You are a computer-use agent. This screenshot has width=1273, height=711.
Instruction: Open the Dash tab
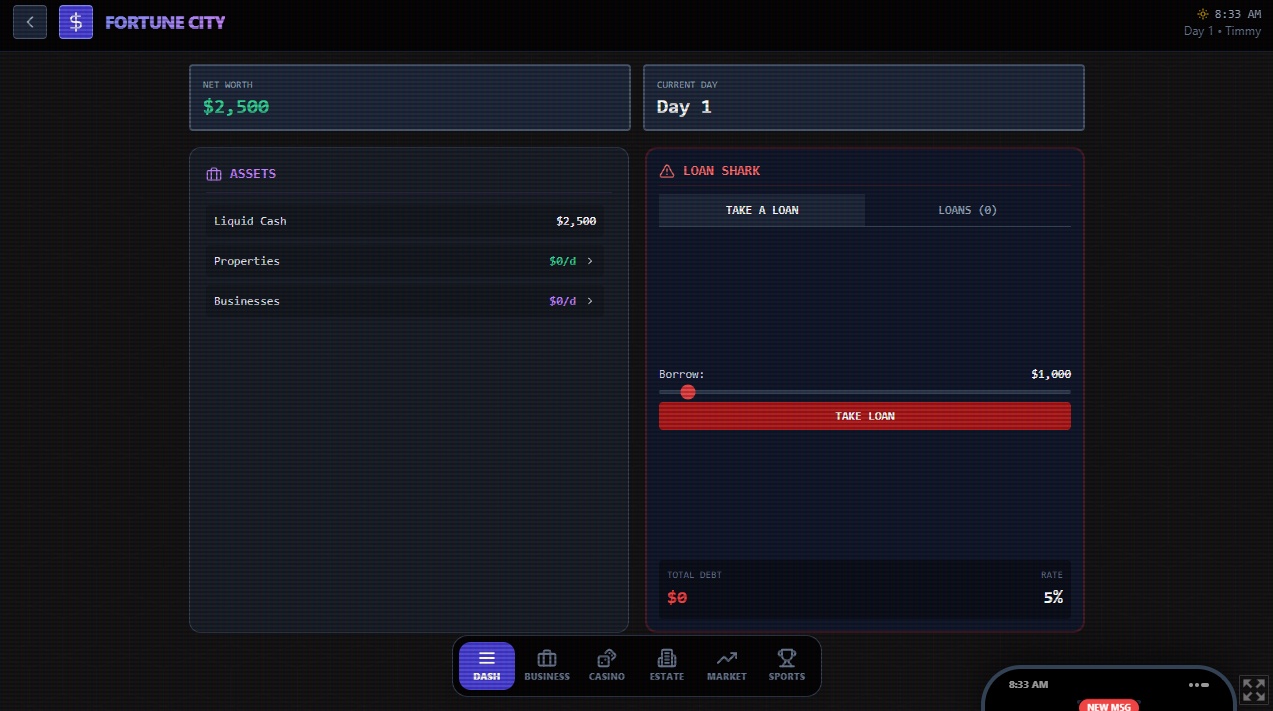487,666
